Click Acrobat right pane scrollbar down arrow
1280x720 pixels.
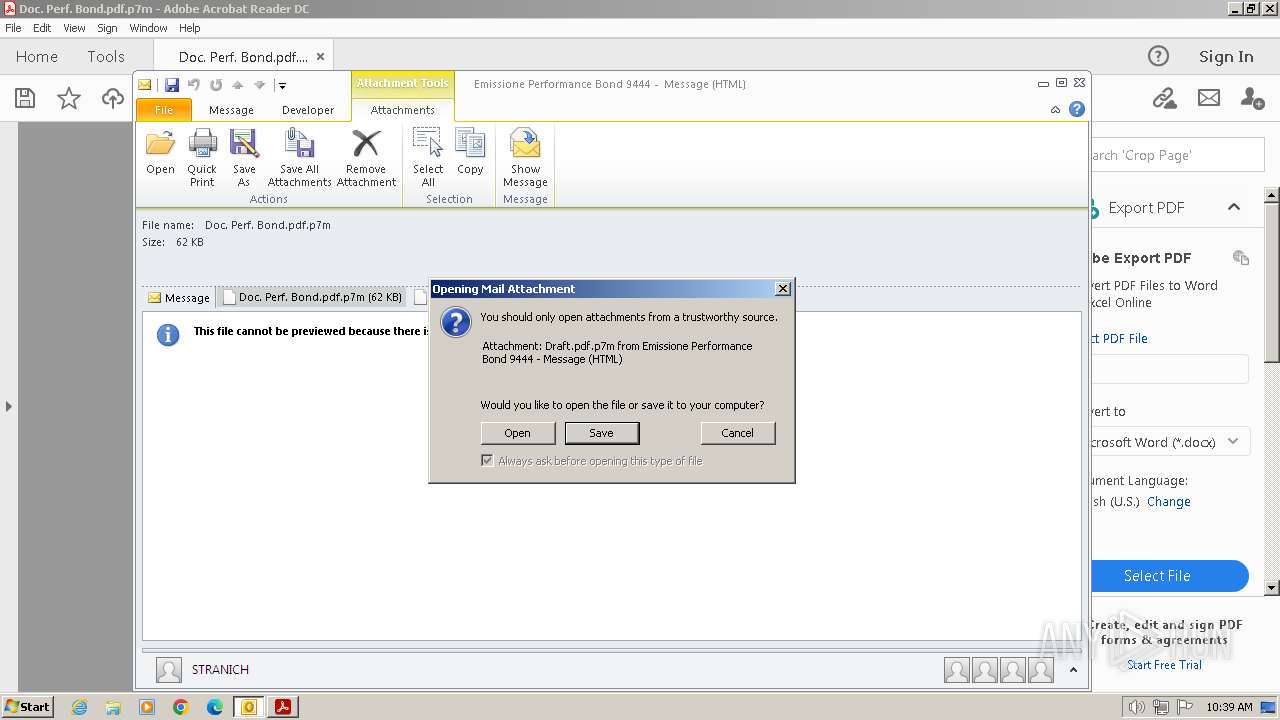pos(1272,588)
